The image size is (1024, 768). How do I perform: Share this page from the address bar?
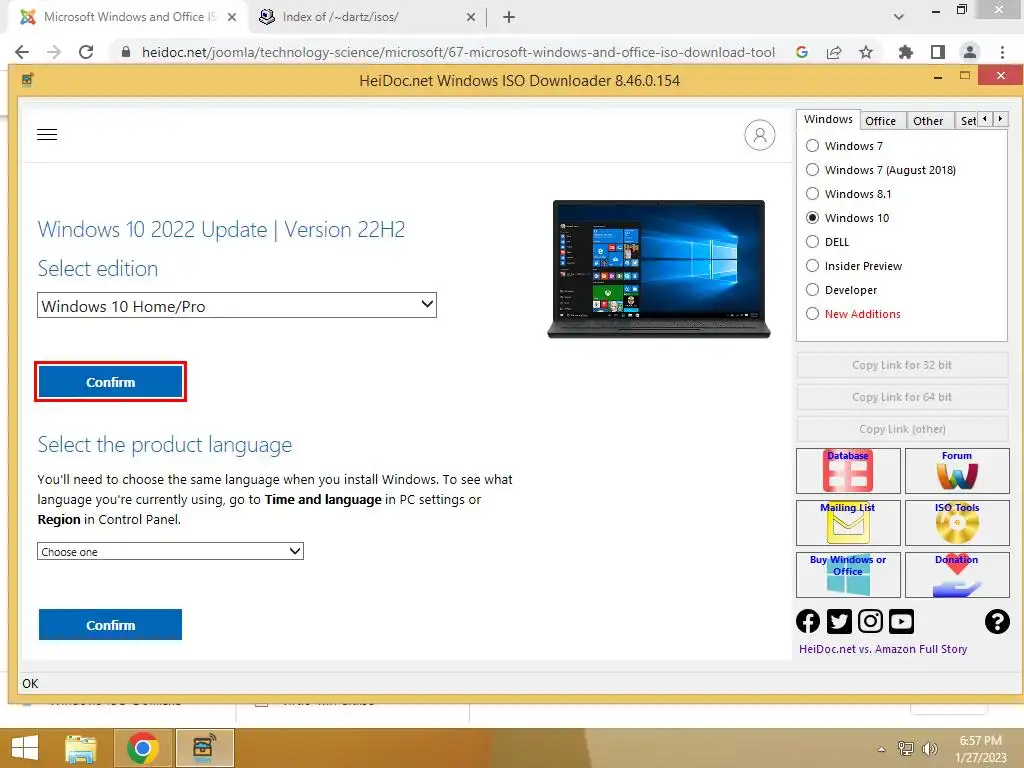coord(834,52)
